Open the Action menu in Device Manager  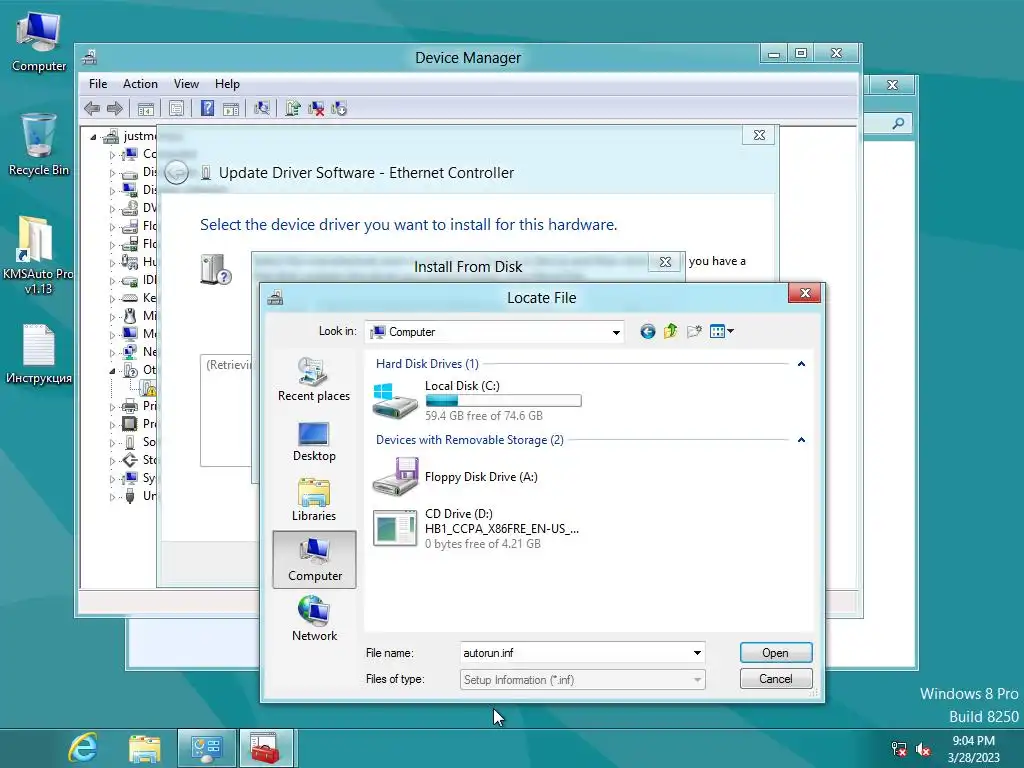140,84
